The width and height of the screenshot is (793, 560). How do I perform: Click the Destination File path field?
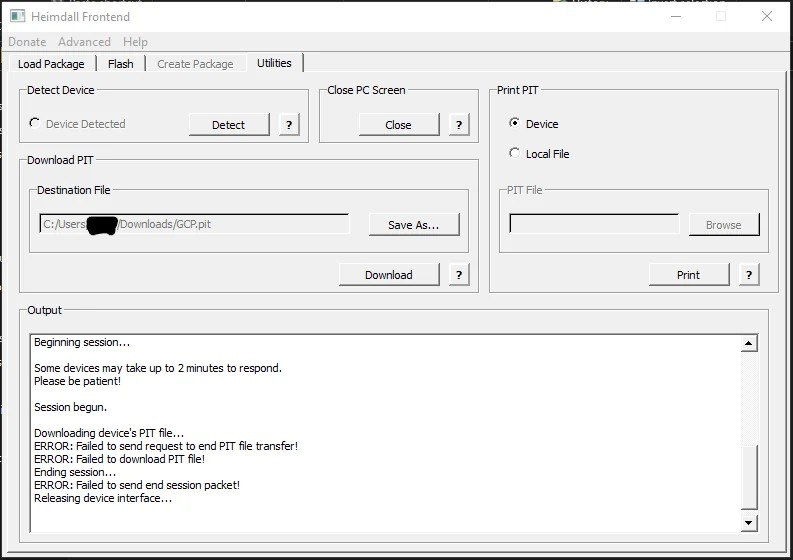pos(194,224)
